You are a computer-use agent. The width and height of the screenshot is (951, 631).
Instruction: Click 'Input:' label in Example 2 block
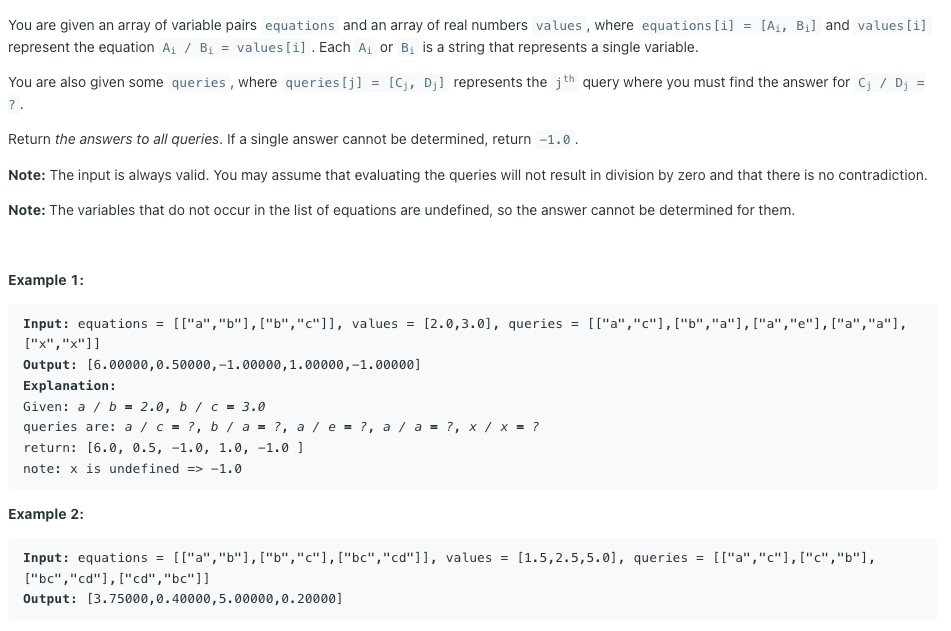pos(46,558)
